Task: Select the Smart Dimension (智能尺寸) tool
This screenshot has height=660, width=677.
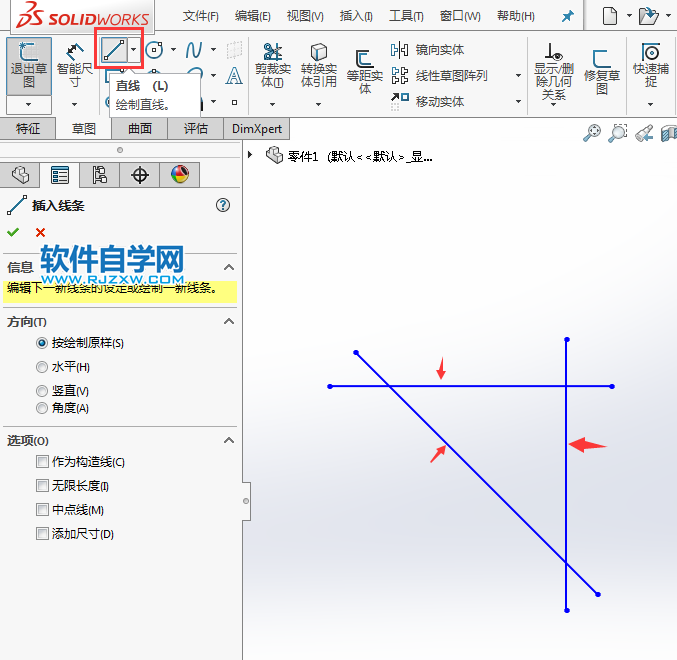Action: coord(75,66)
